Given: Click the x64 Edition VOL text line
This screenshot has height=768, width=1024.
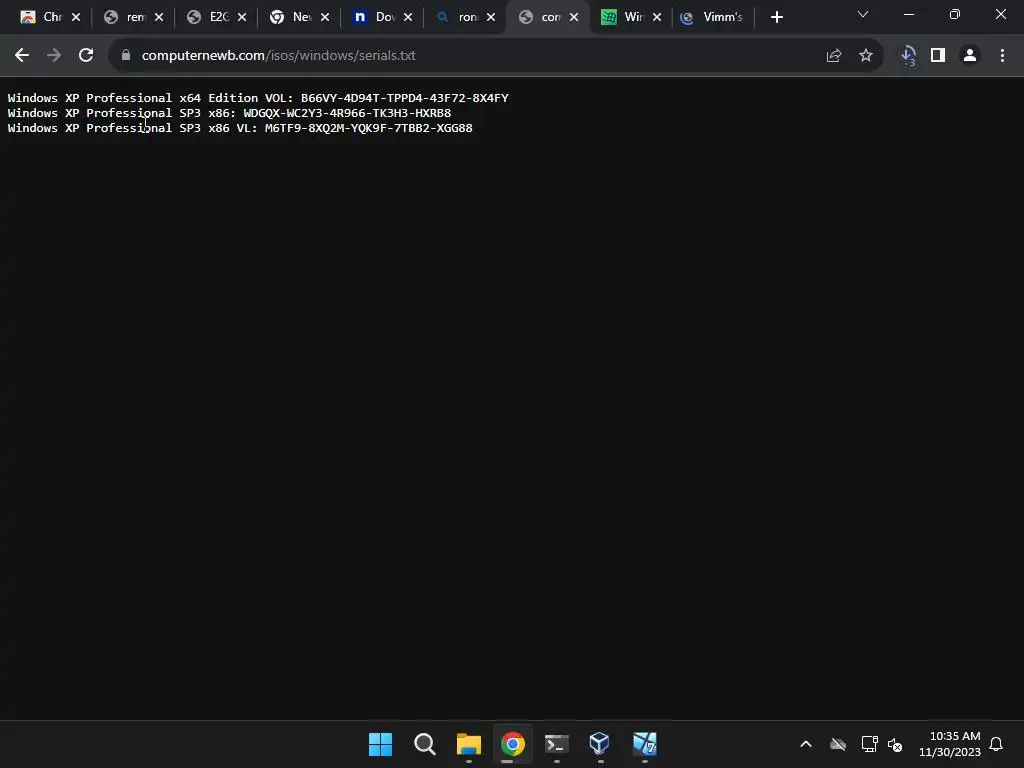Looking at the screenshot, I should point(258,98).
